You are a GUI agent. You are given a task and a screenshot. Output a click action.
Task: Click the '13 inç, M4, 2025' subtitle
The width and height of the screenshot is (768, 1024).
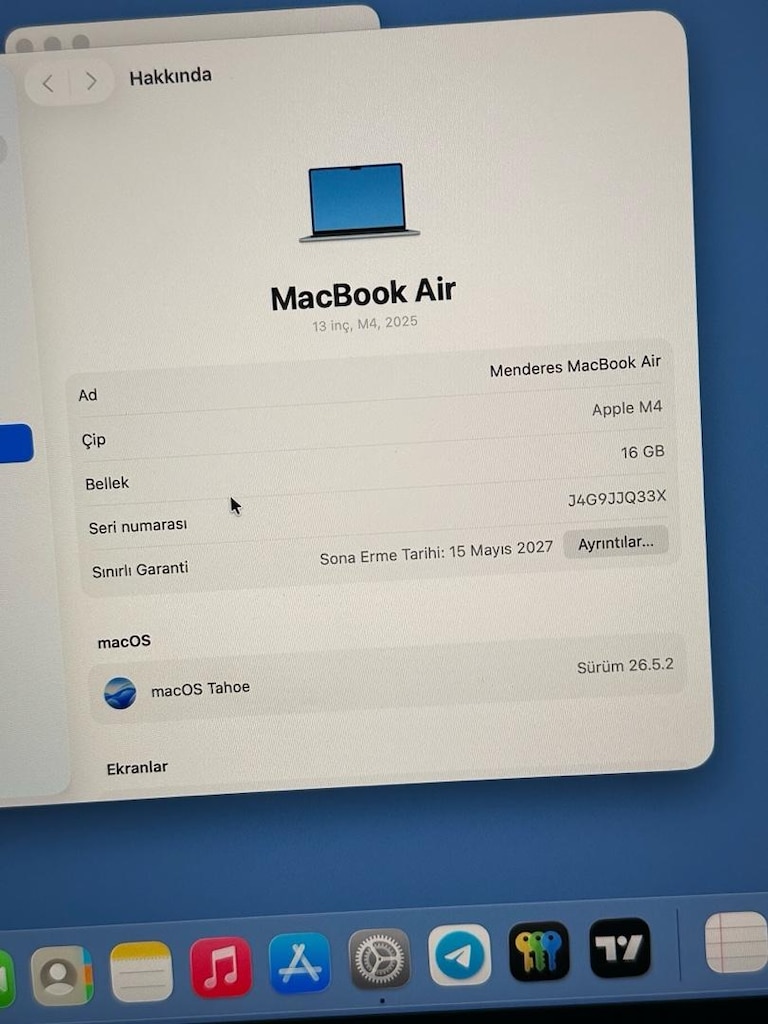coord(364,323)
